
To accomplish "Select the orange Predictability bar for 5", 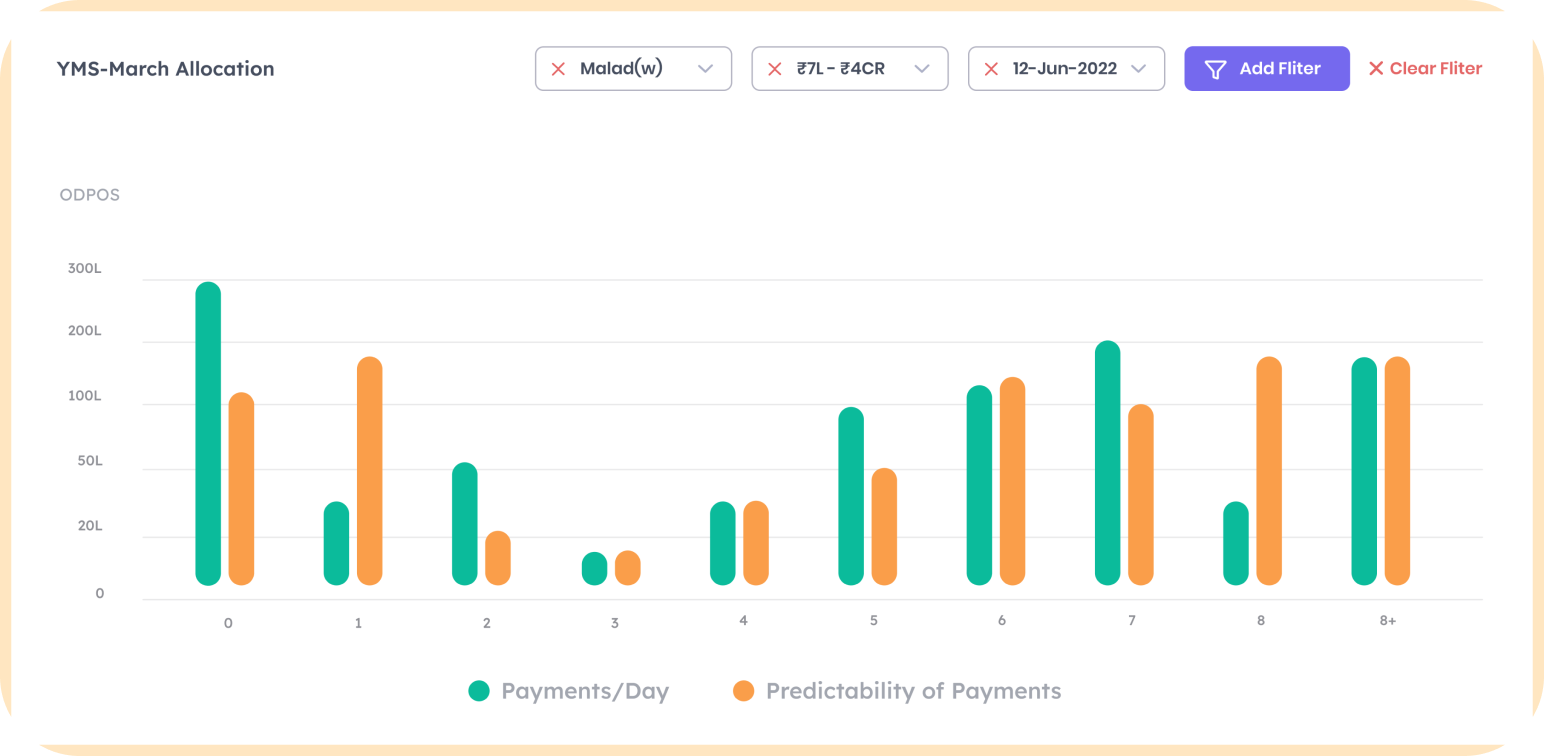I will point(884,526).
